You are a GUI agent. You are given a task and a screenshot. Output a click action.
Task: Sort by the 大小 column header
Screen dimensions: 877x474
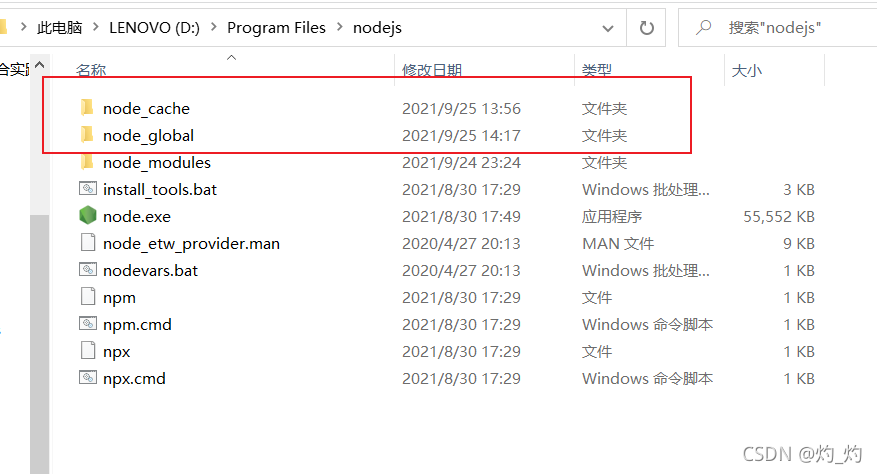tap(747, 71)
